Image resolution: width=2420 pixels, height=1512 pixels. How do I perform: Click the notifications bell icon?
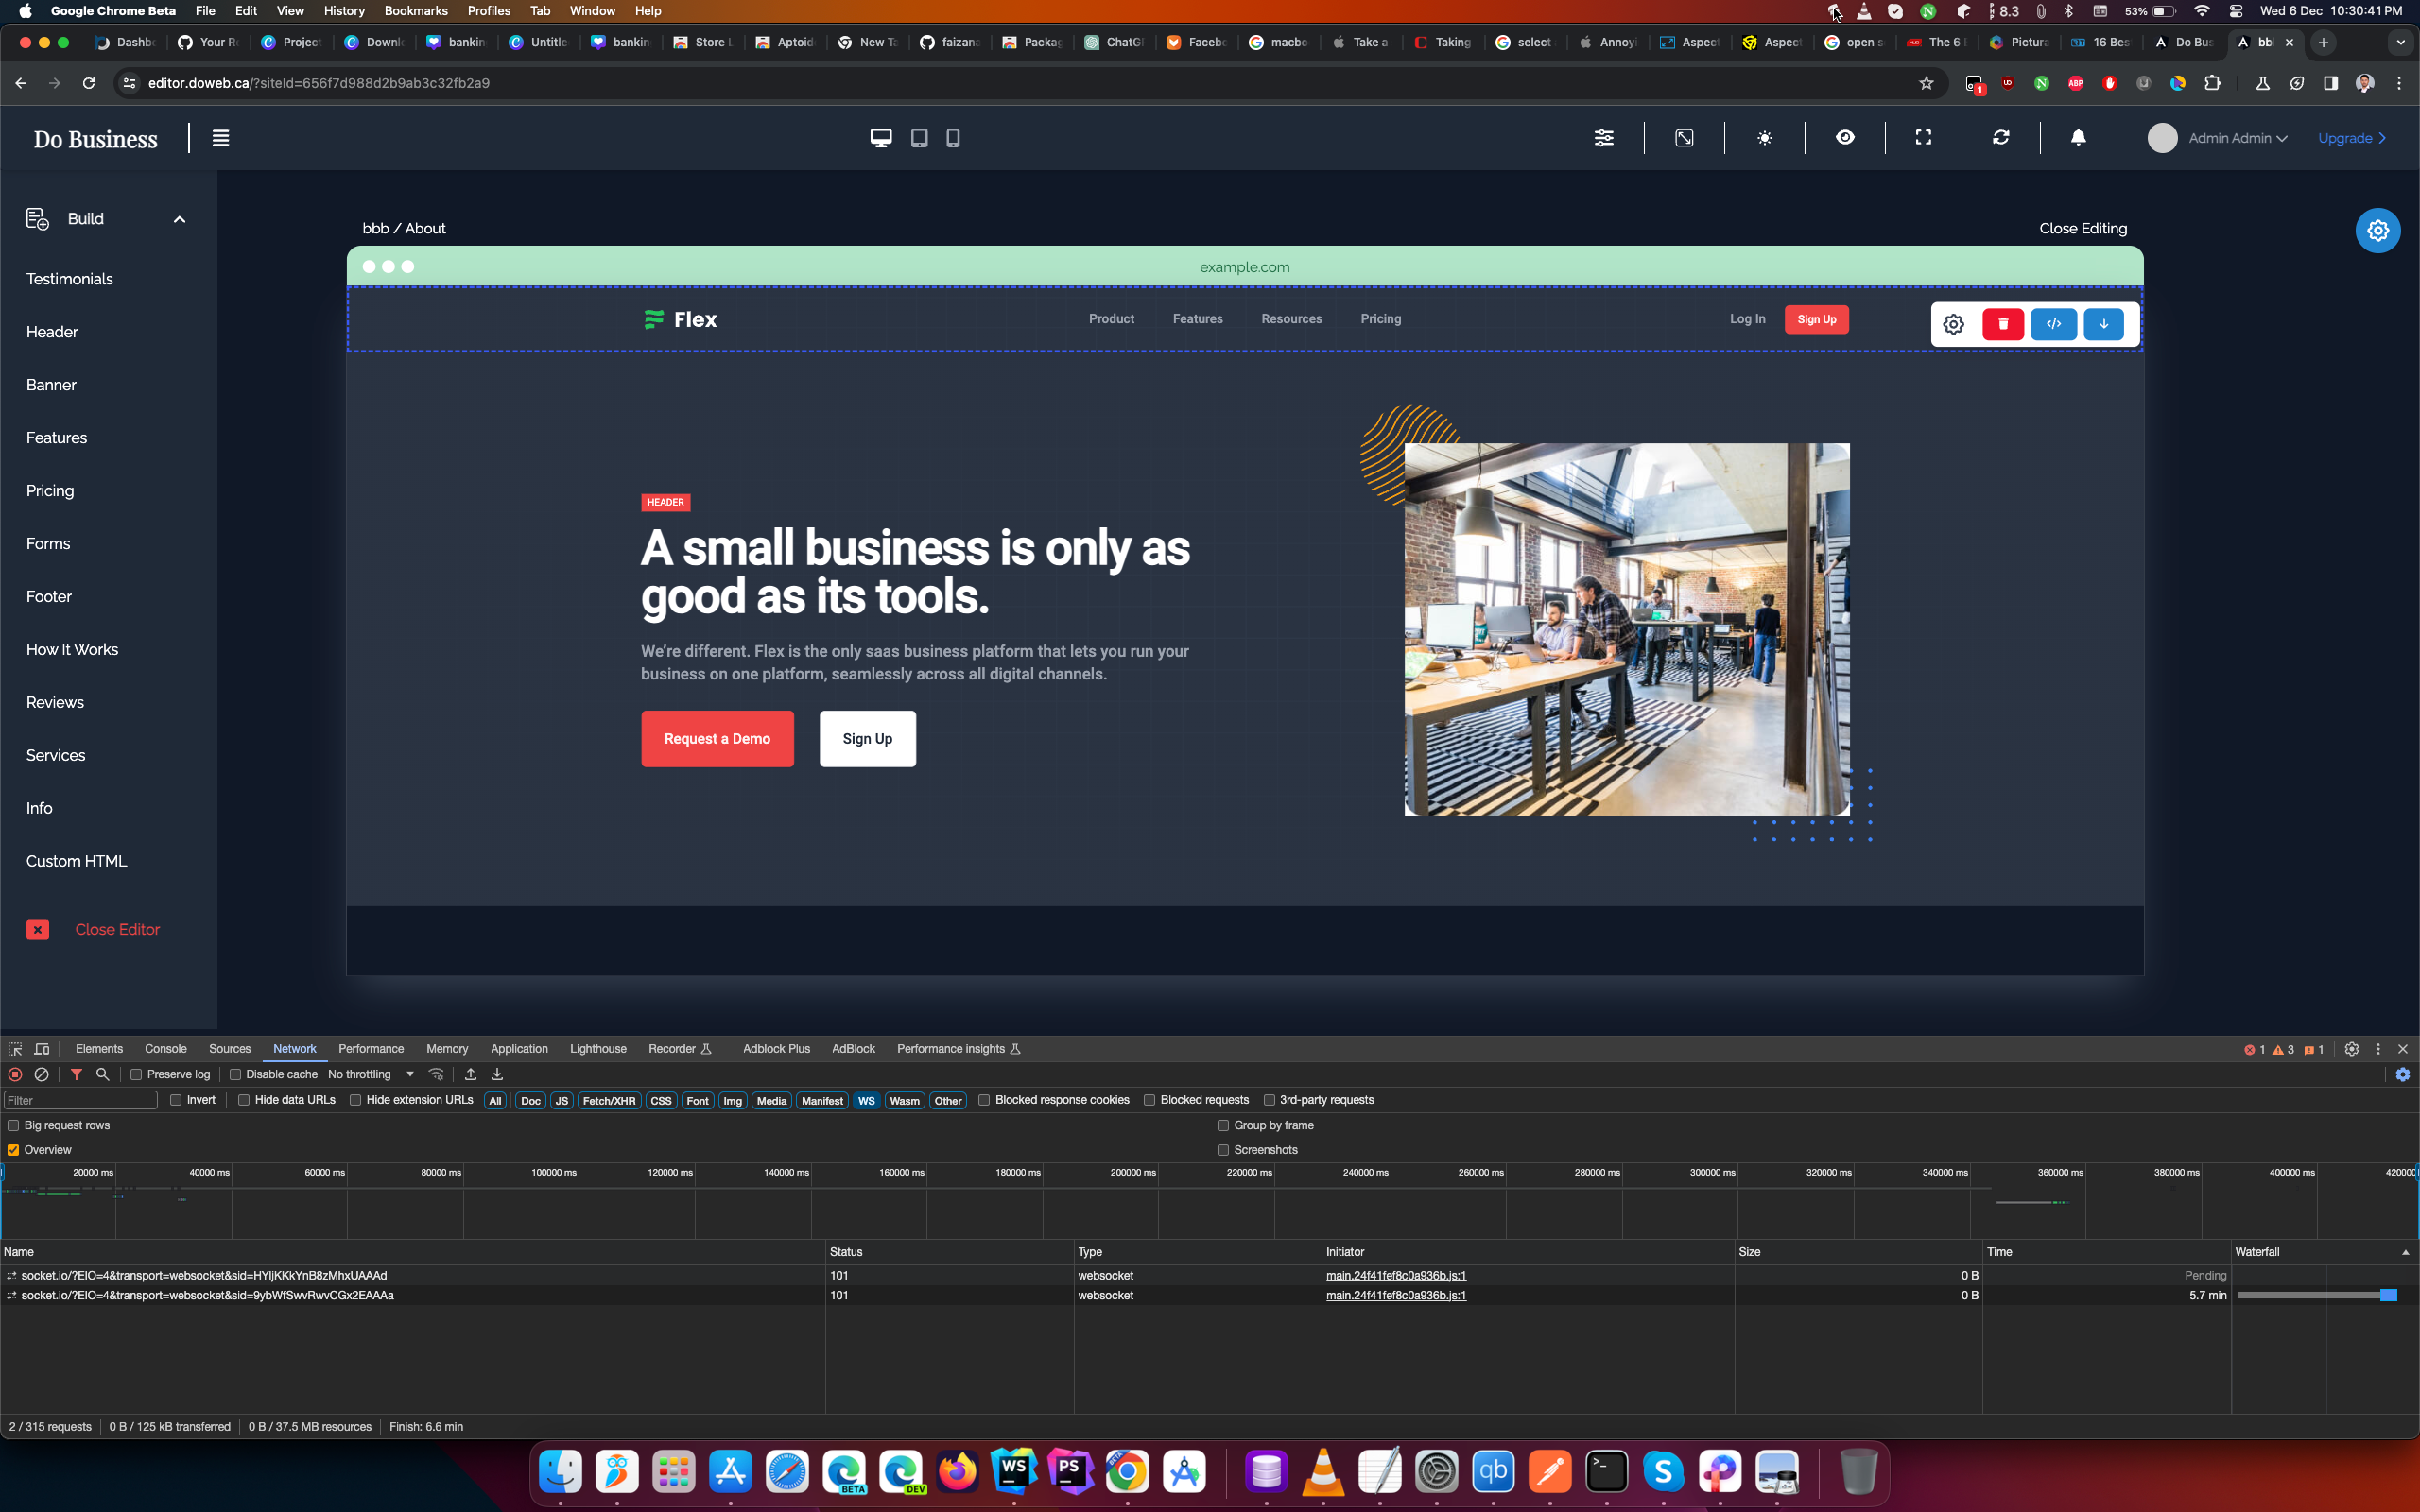2078,138
